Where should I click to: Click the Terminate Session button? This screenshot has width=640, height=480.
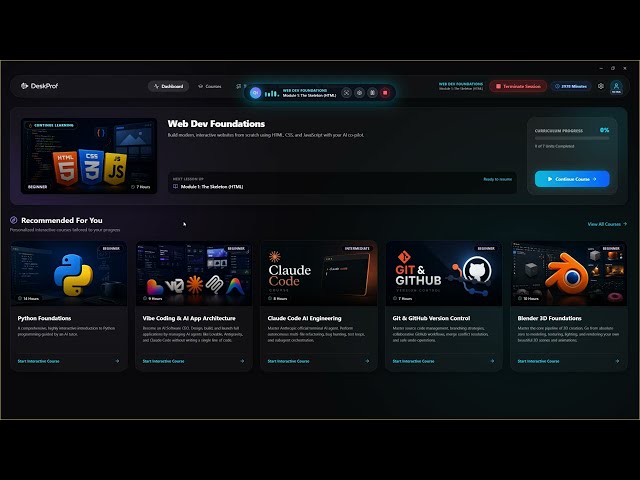(x=518, y=86)
